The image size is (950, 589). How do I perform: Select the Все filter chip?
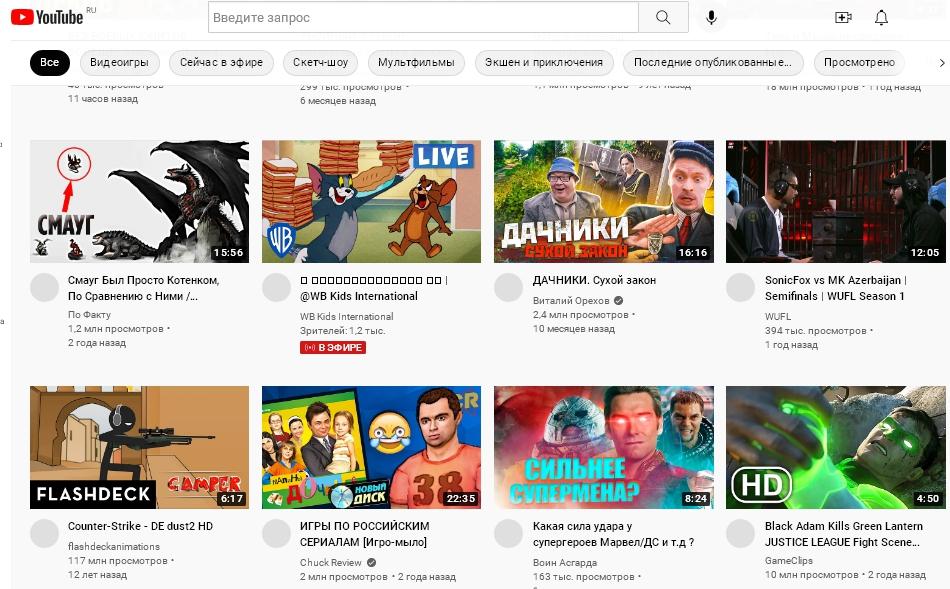pos(49,62)
